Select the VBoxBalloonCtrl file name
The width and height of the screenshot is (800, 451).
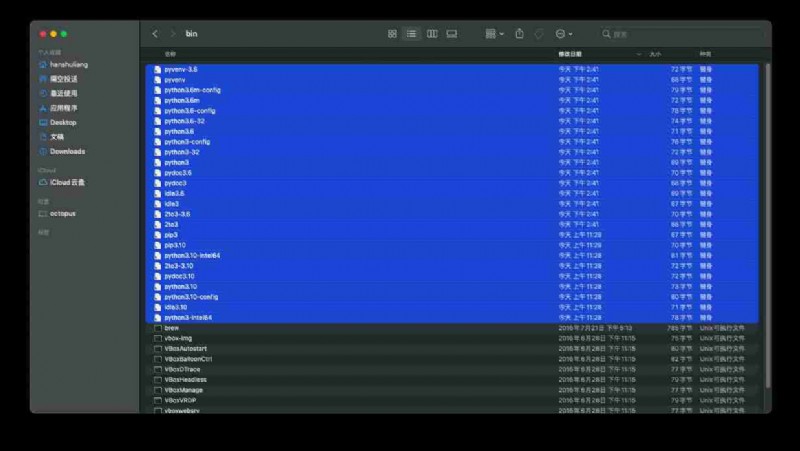pos(188,359)
